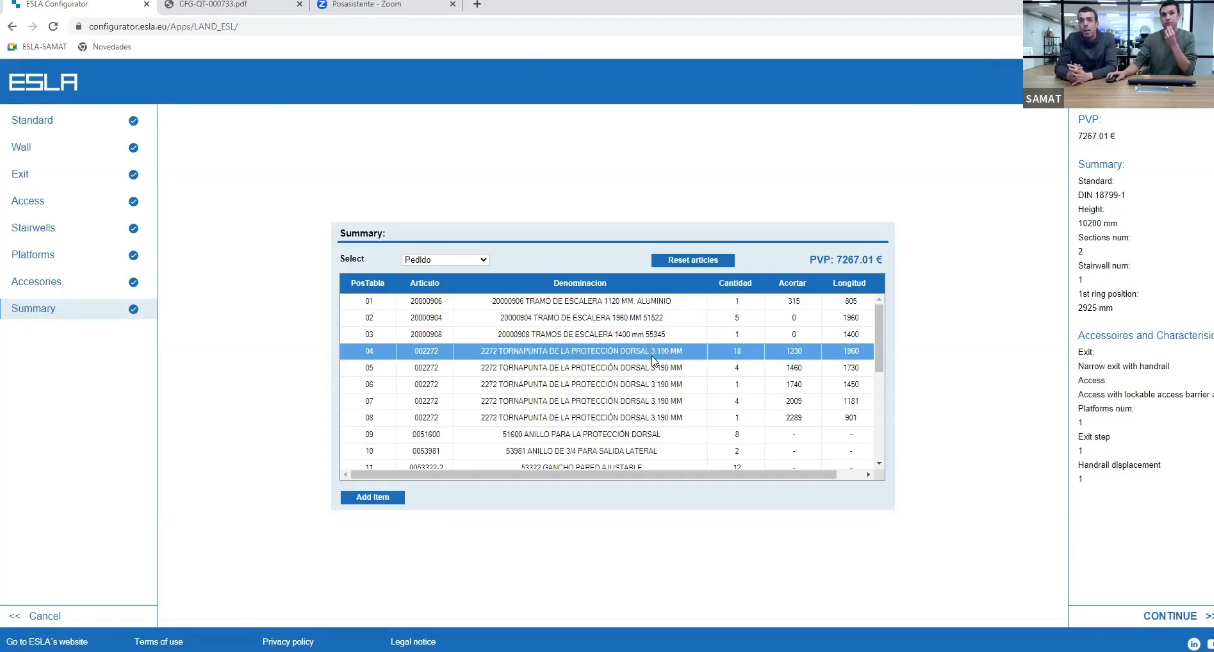
Task: Click the Add item button
Action: [372, 497]
